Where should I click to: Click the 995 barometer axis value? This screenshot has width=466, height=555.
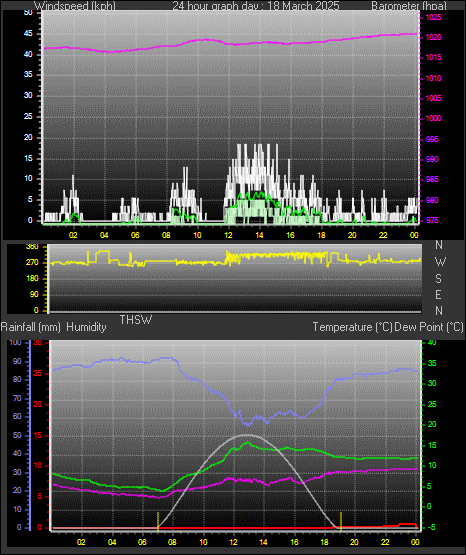tap(432, 139)
